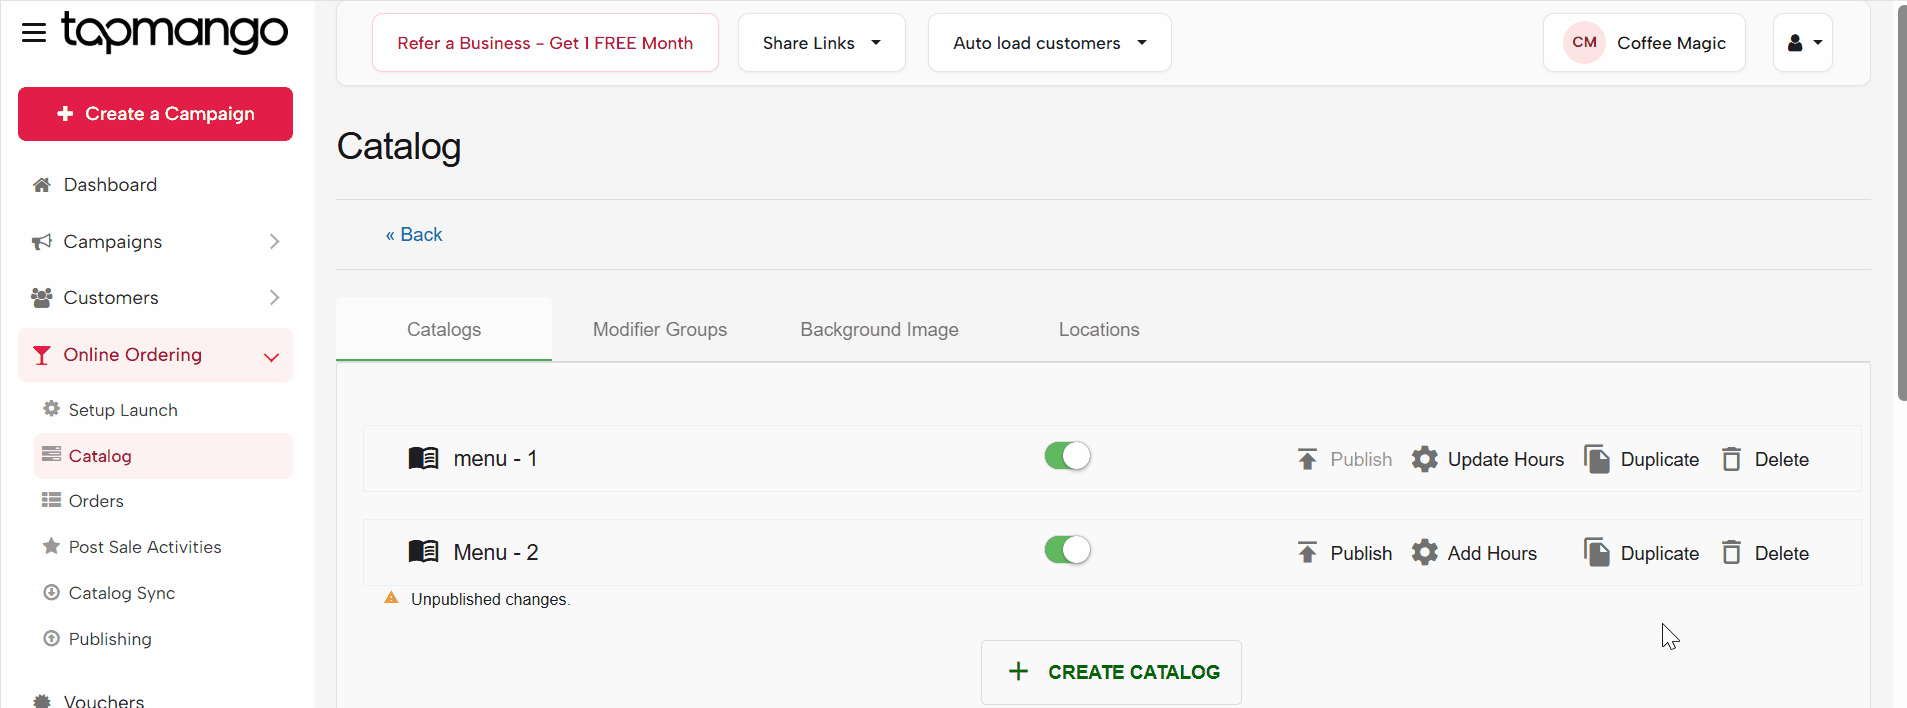The image size is (1907, 708).
Task: Toggle the Menu - 2 catalog switch
Action: pos(1068,550)
